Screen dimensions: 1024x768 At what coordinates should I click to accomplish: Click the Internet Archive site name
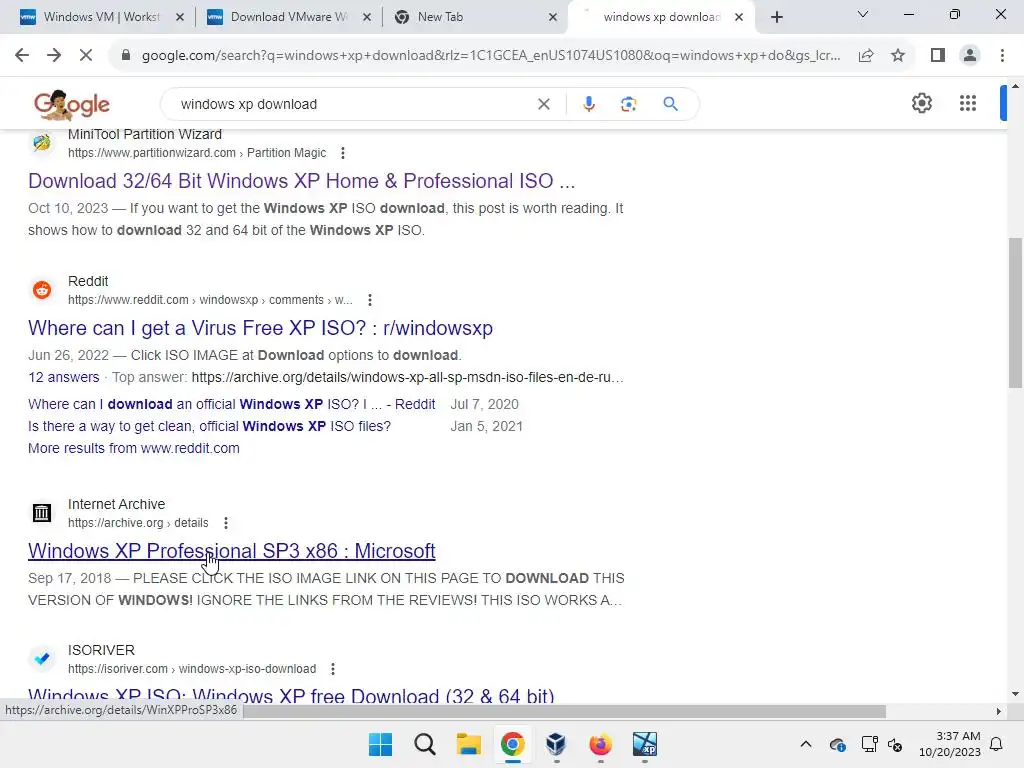116,504
